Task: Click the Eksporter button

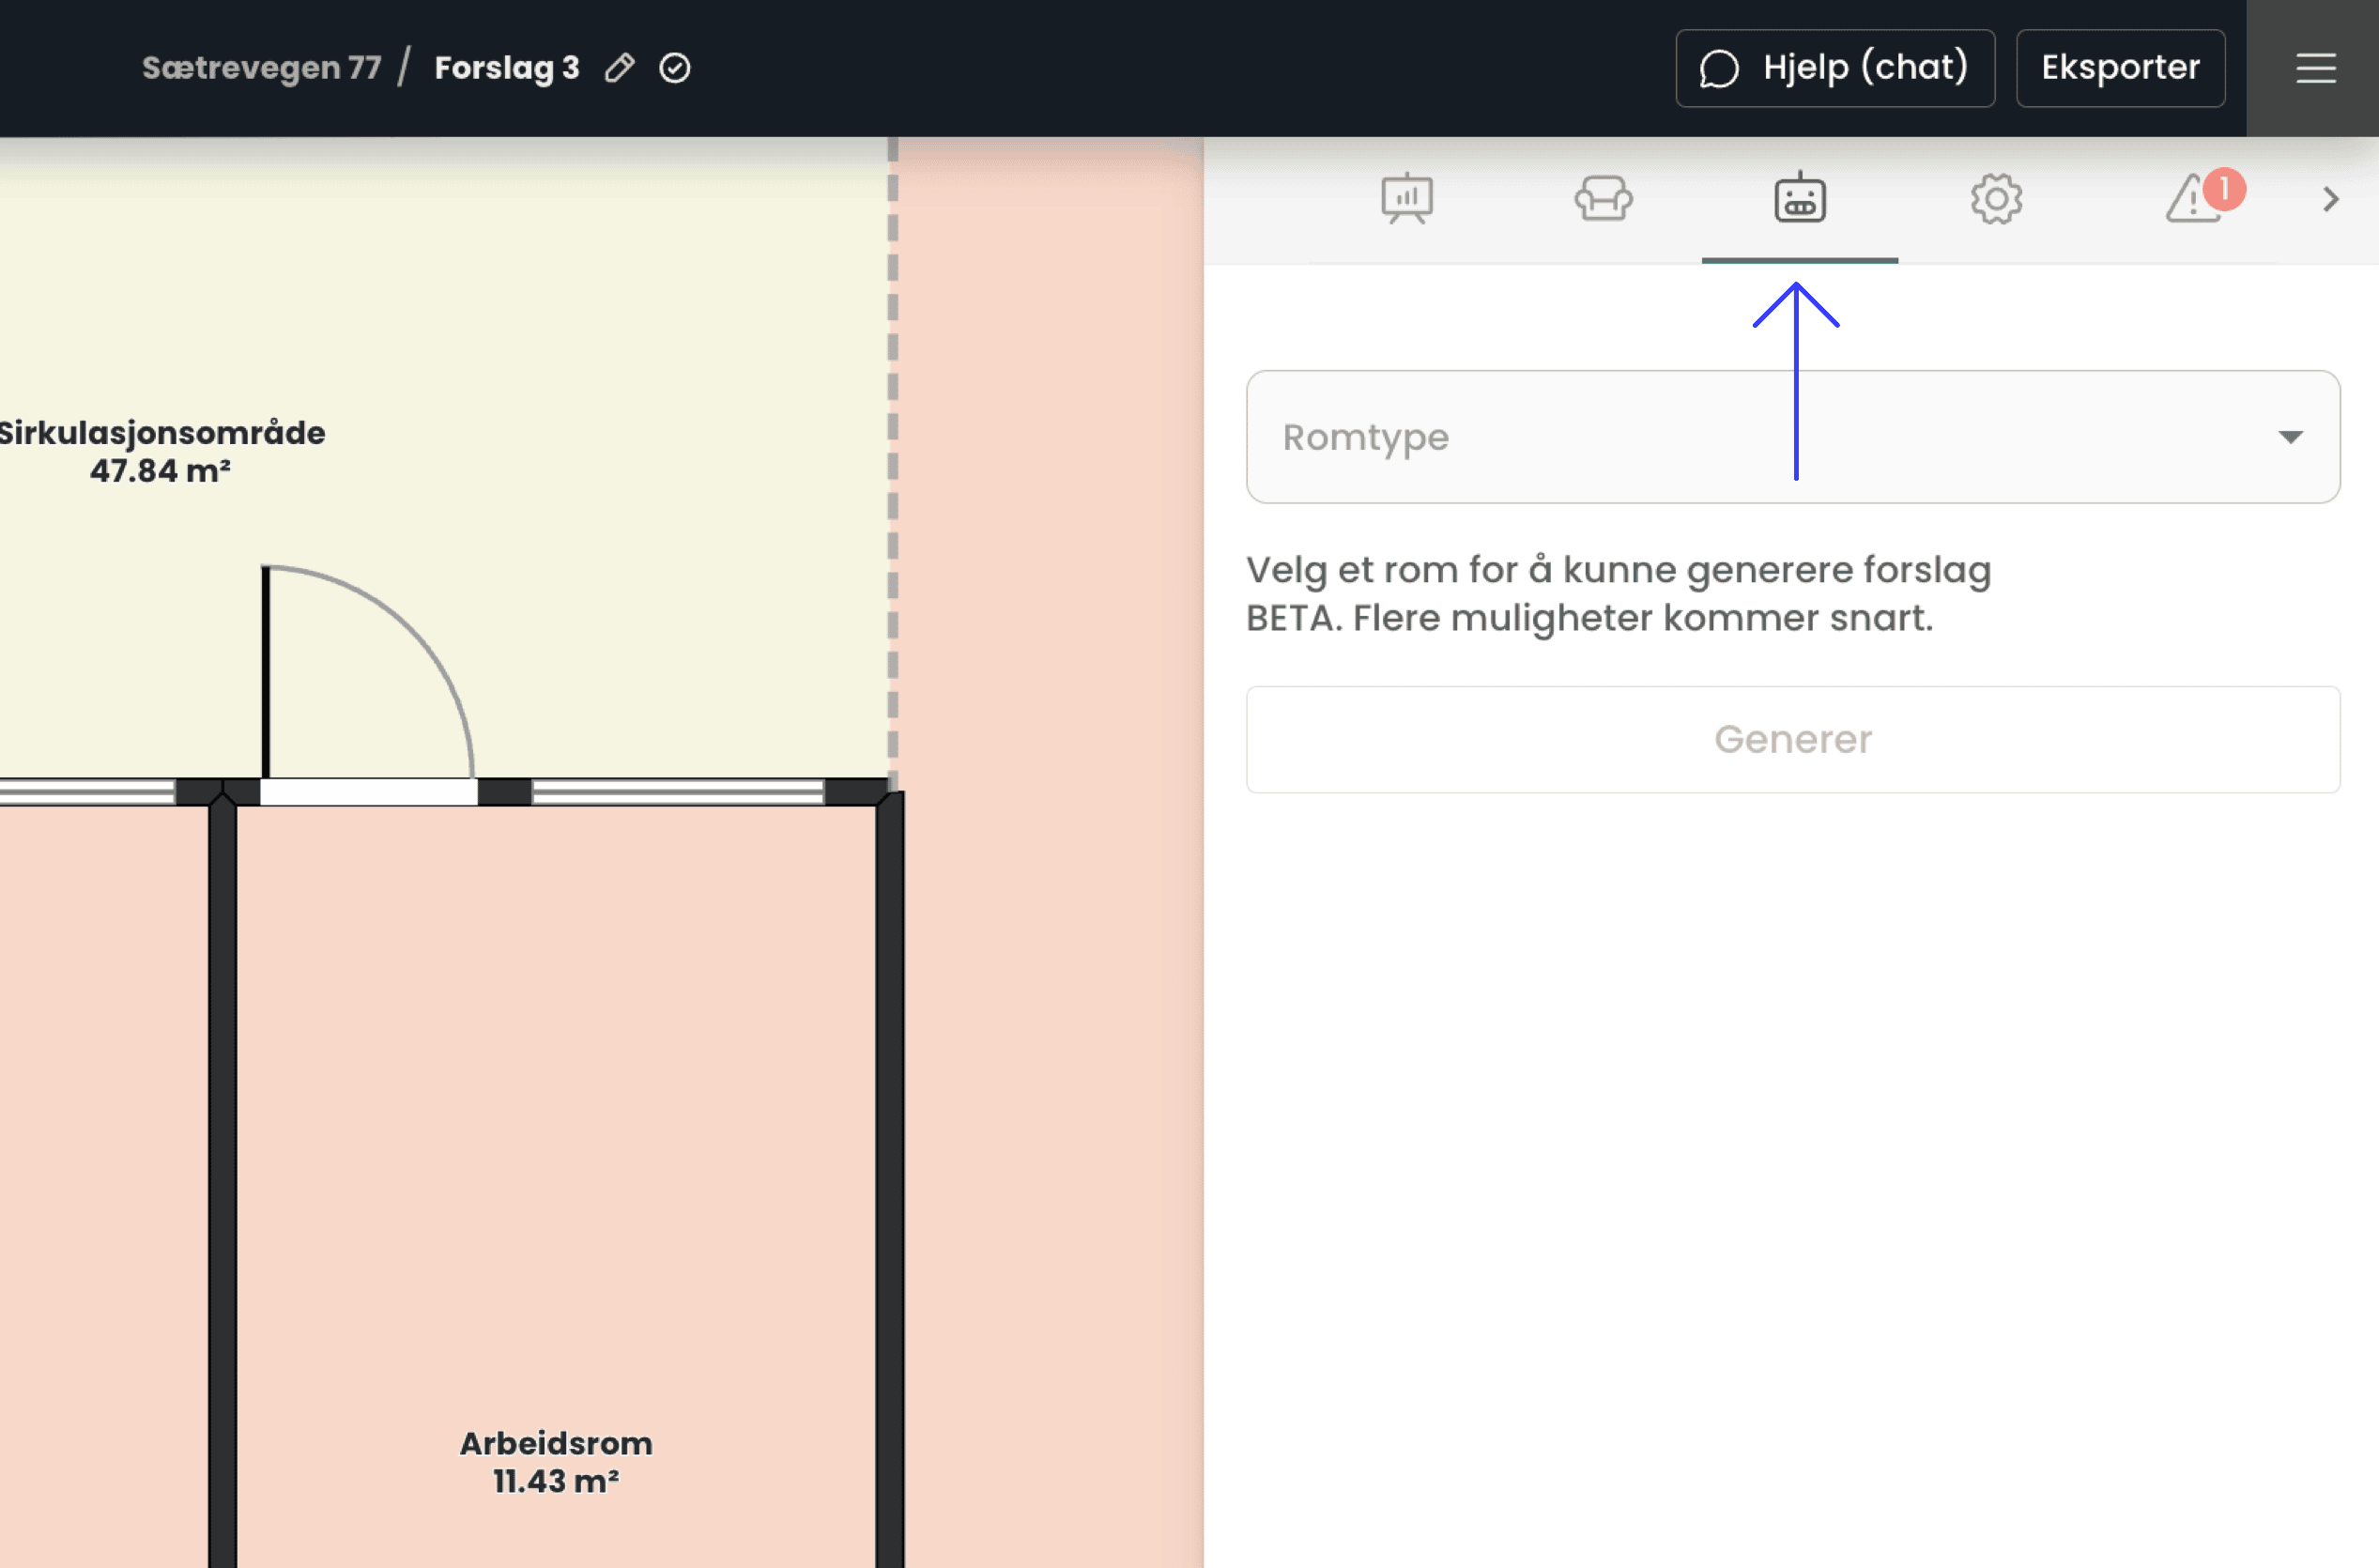Action: tap(2120, 68)
